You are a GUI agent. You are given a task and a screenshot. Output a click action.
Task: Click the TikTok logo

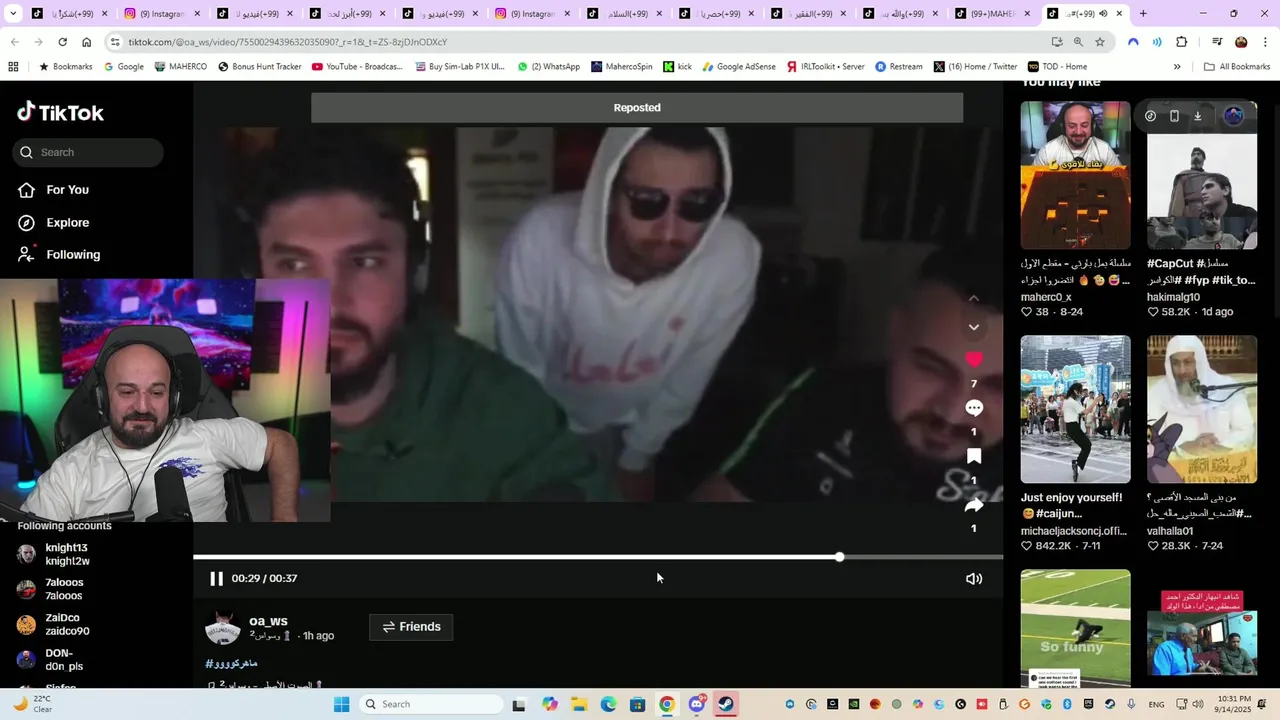pyautogui.click(x=60, y=112)
